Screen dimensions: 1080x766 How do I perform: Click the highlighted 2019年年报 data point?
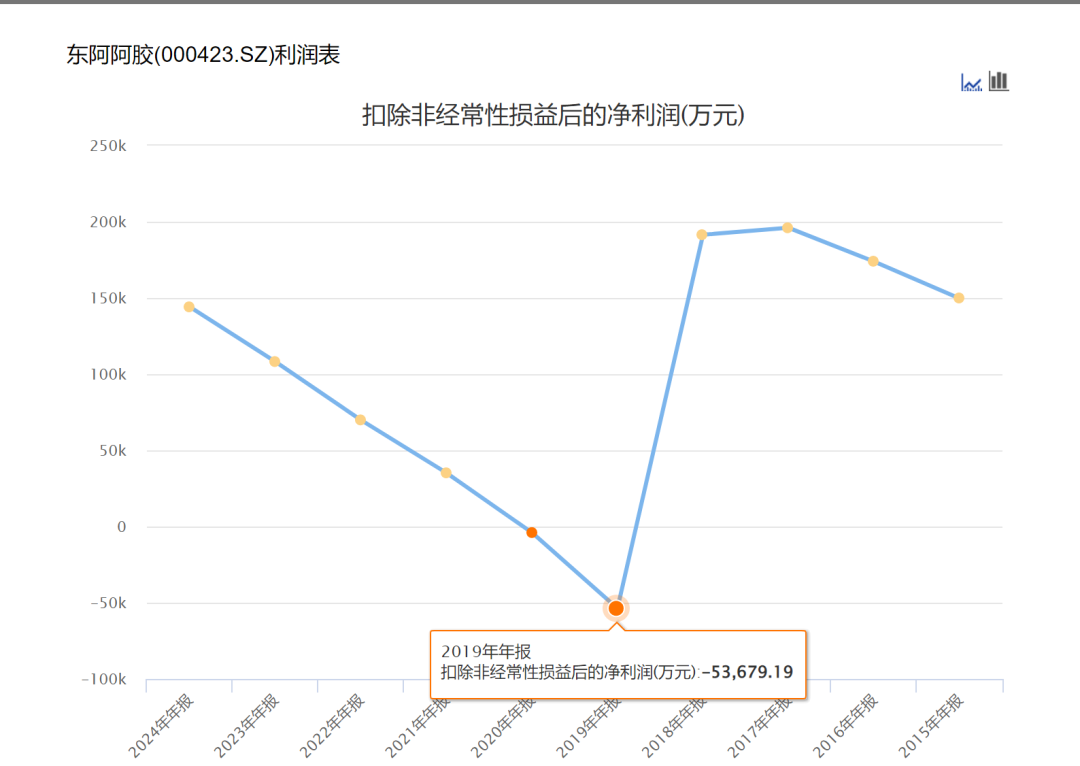click(x=615, y=607)
